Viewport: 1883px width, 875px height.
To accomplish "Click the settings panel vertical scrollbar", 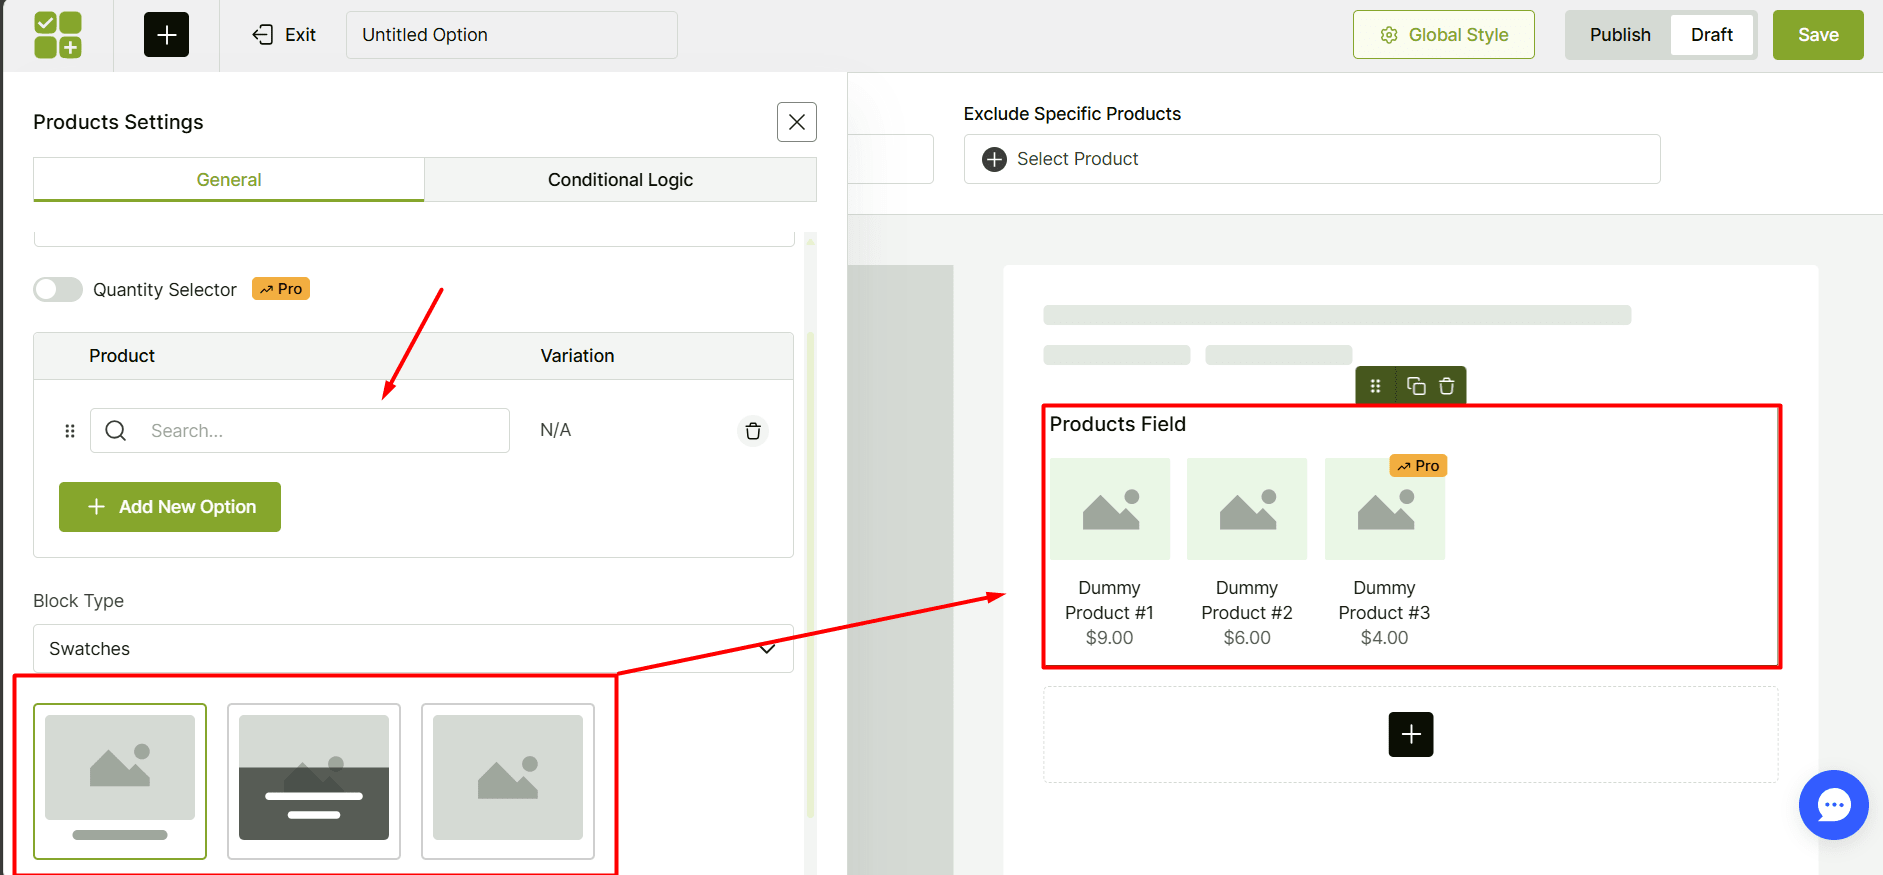I will pyautogui.click(x=810, y=575).
